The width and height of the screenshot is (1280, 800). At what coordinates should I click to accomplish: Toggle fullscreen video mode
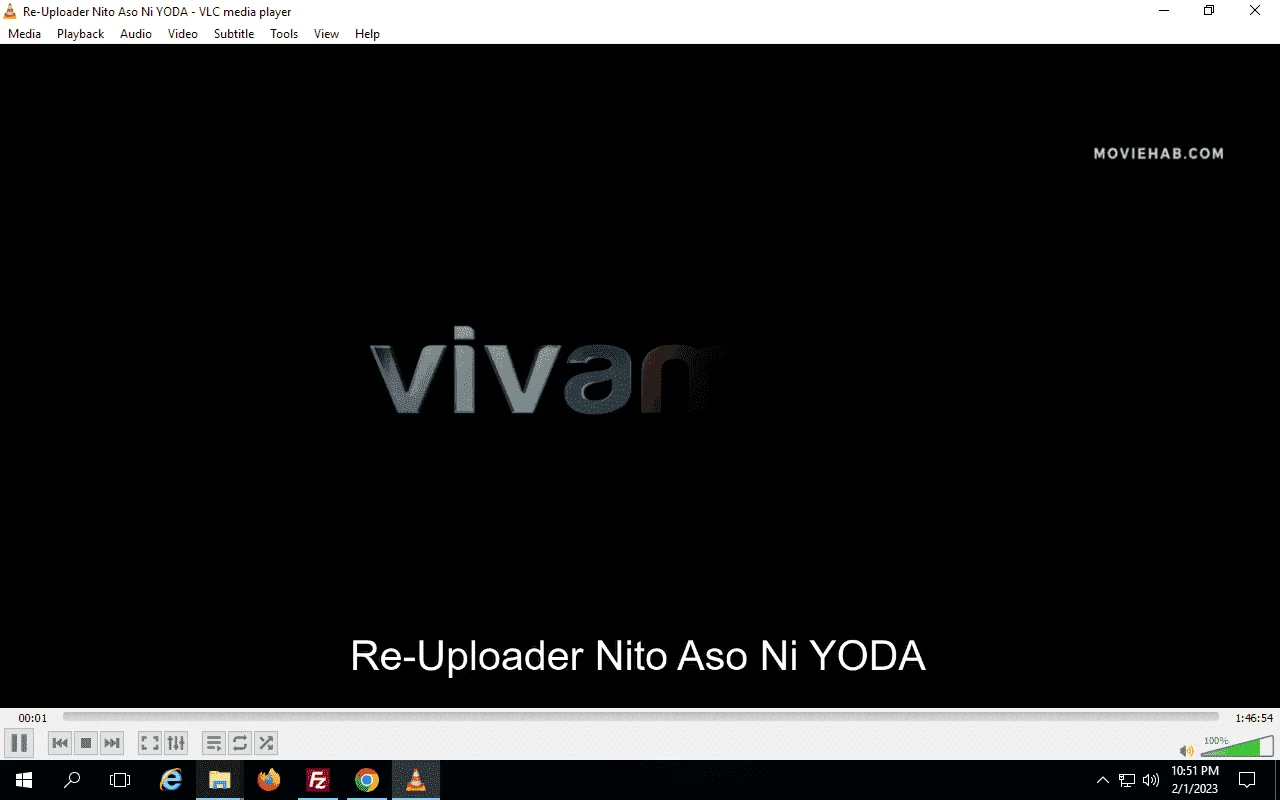[150, 743]
